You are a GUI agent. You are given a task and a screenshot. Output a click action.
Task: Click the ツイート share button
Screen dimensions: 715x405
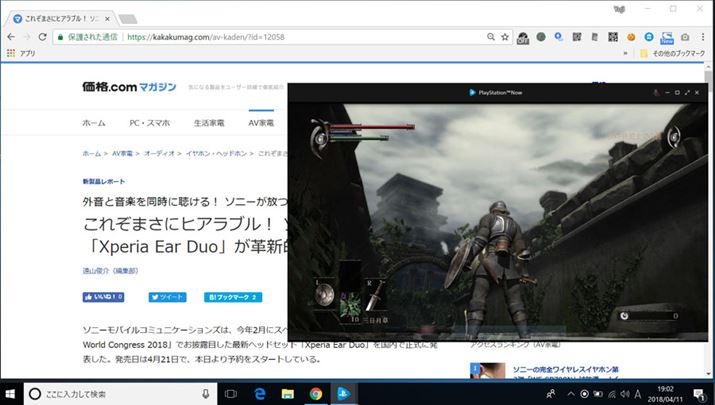pos(168,297)
